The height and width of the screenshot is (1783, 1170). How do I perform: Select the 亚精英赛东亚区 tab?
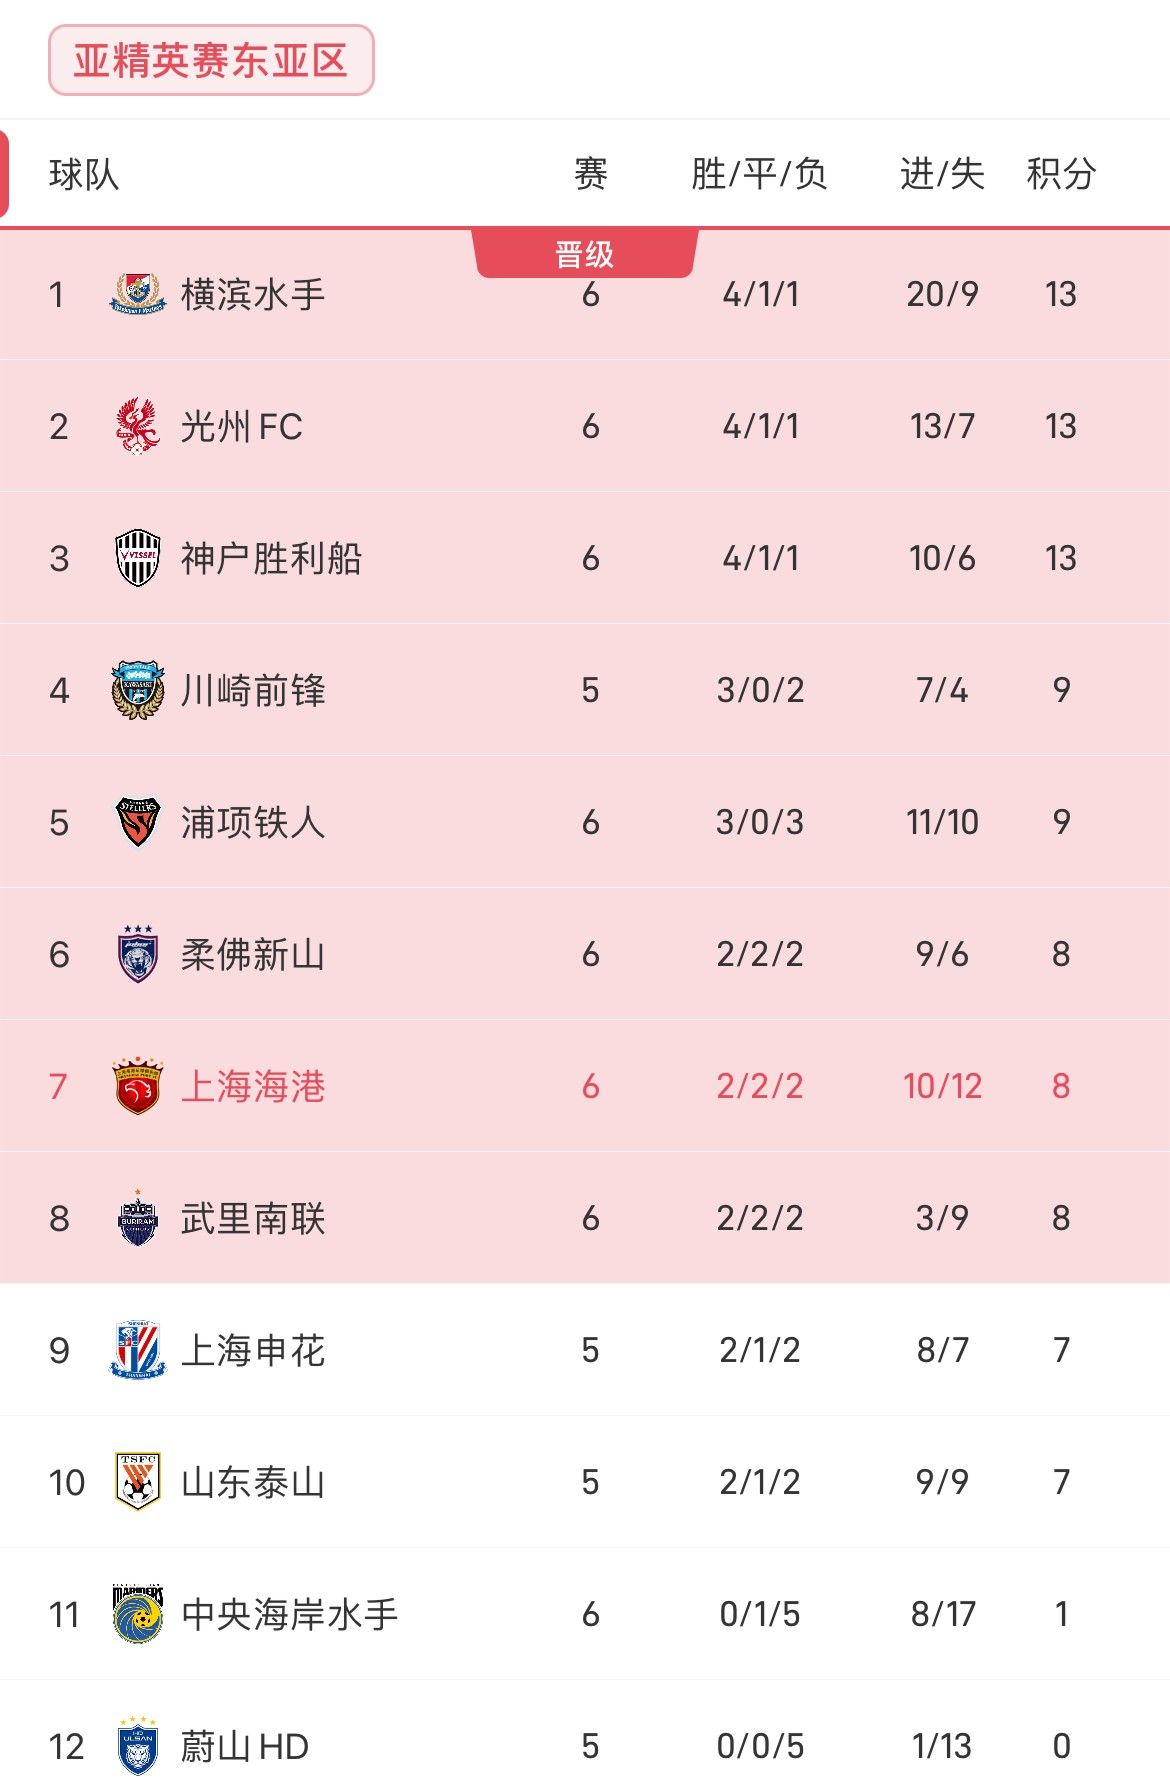211,61
